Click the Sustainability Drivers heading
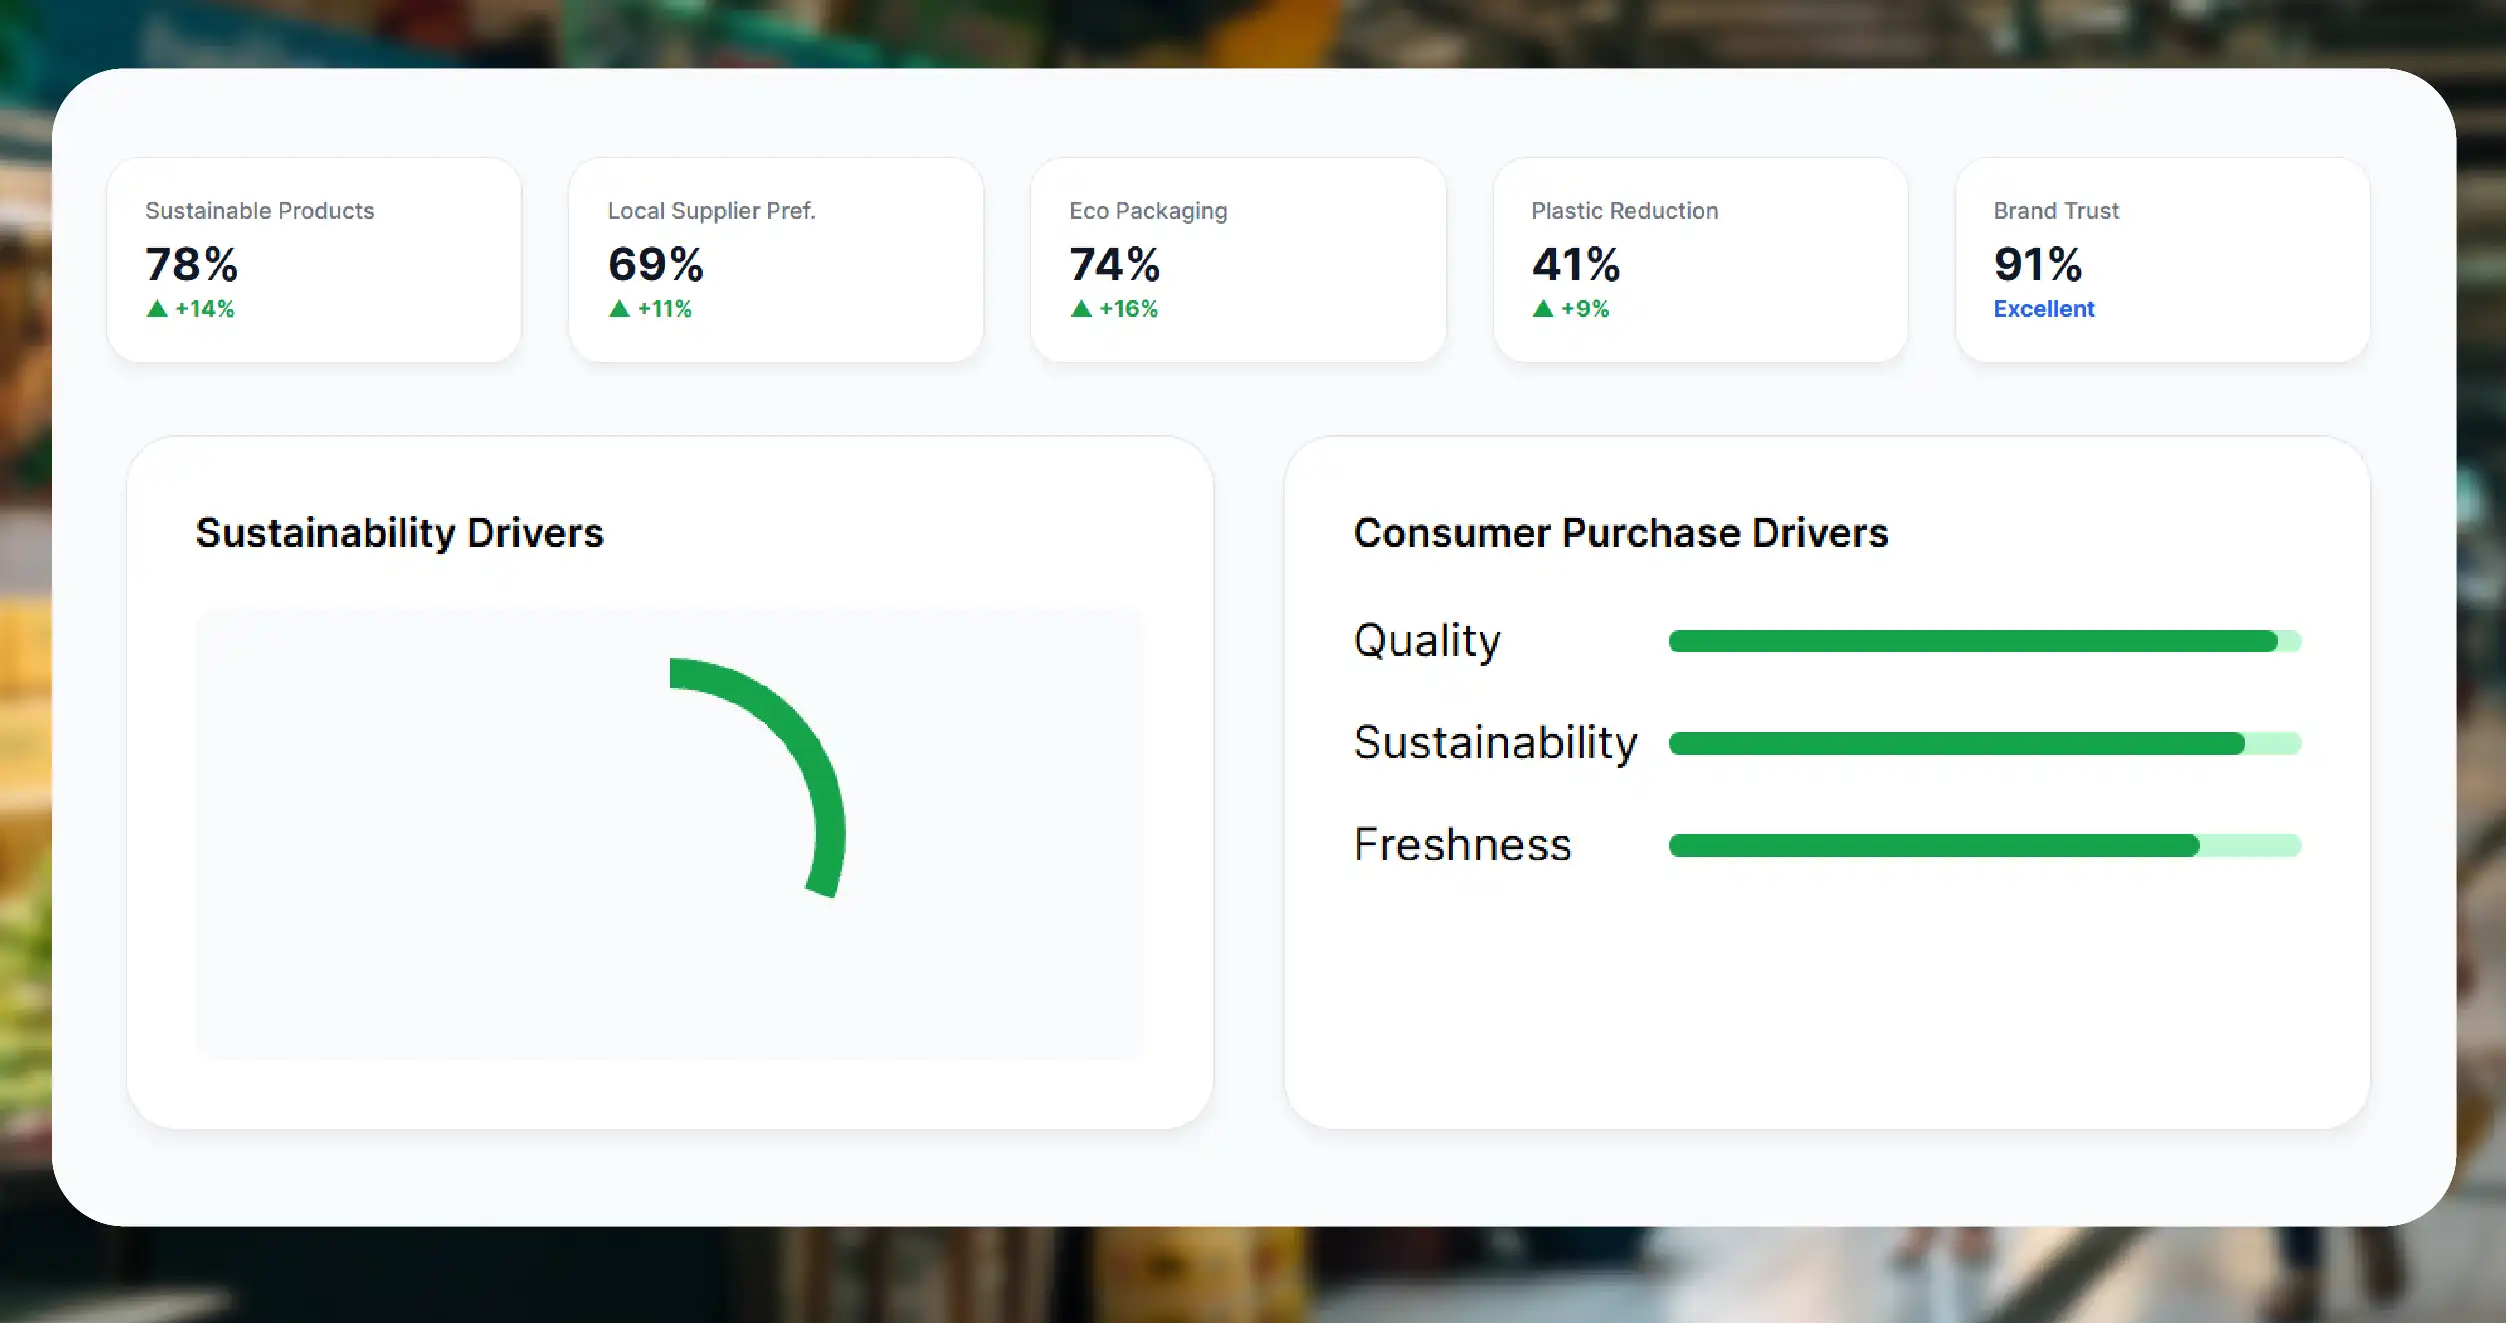The image size is (2506, 1323). pos(400,533)
